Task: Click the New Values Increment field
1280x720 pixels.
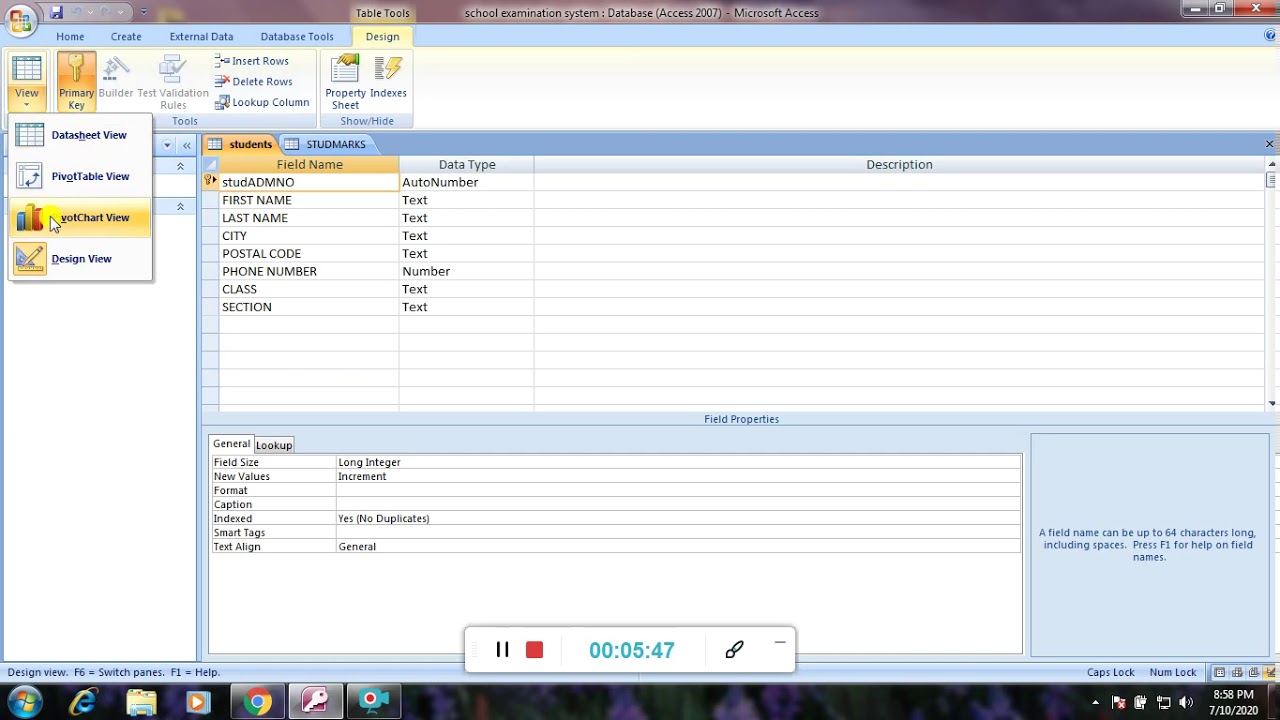Action: coord(678,476)
